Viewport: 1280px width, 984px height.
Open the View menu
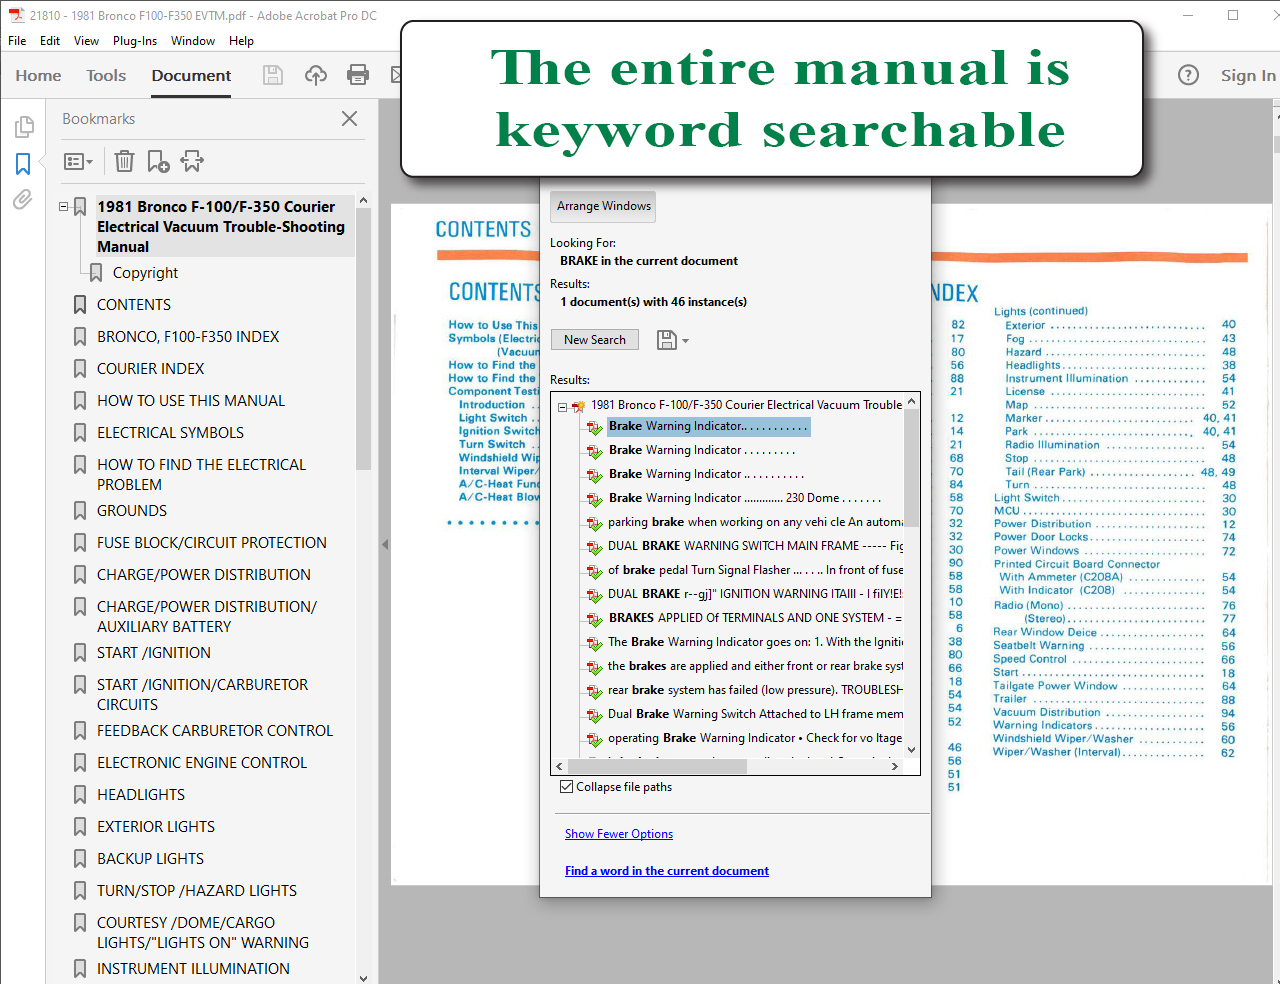pos(86,41)
